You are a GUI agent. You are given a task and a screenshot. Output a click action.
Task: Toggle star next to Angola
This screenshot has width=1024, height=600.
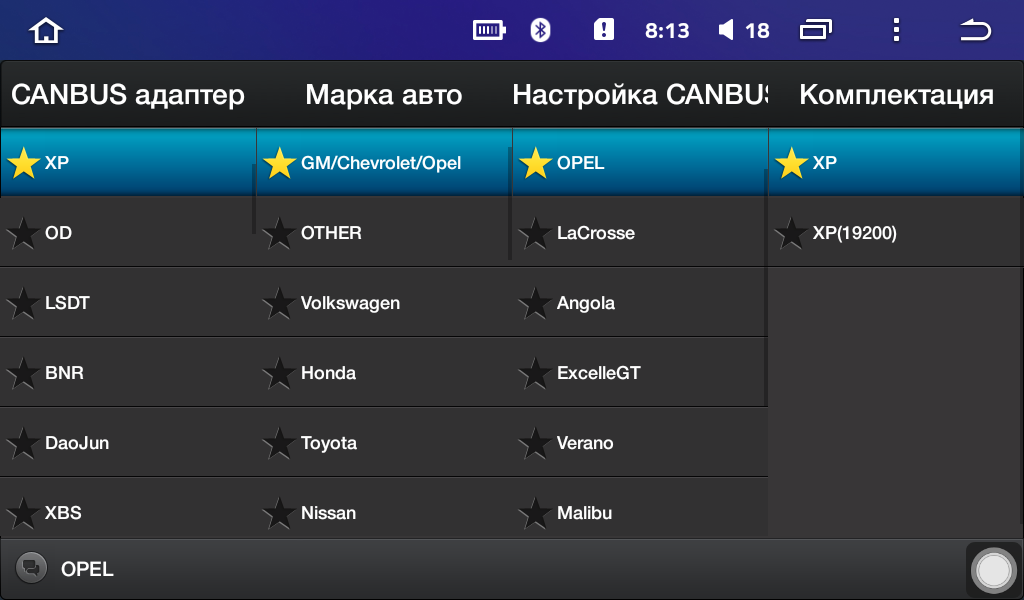pyautogui.click(x=535, y=303)
